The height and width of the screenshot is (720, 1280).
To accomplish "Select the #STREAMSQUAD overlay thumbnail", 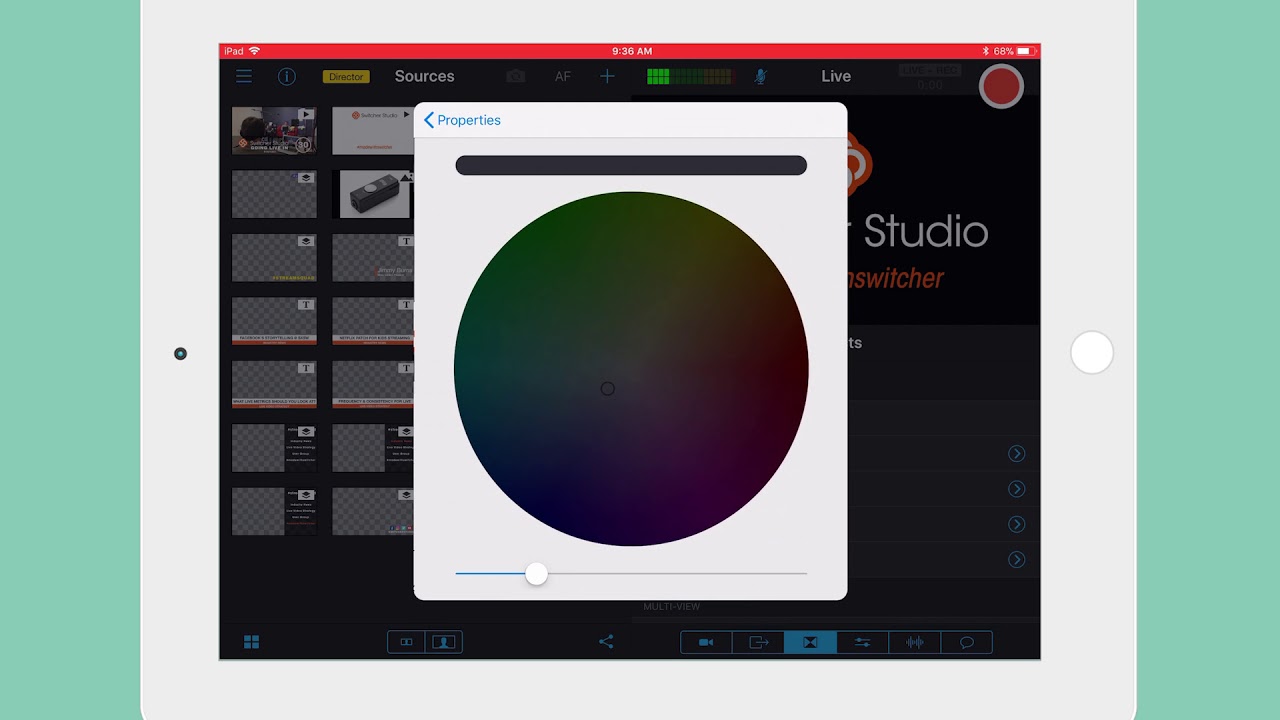I will point(274,258).
